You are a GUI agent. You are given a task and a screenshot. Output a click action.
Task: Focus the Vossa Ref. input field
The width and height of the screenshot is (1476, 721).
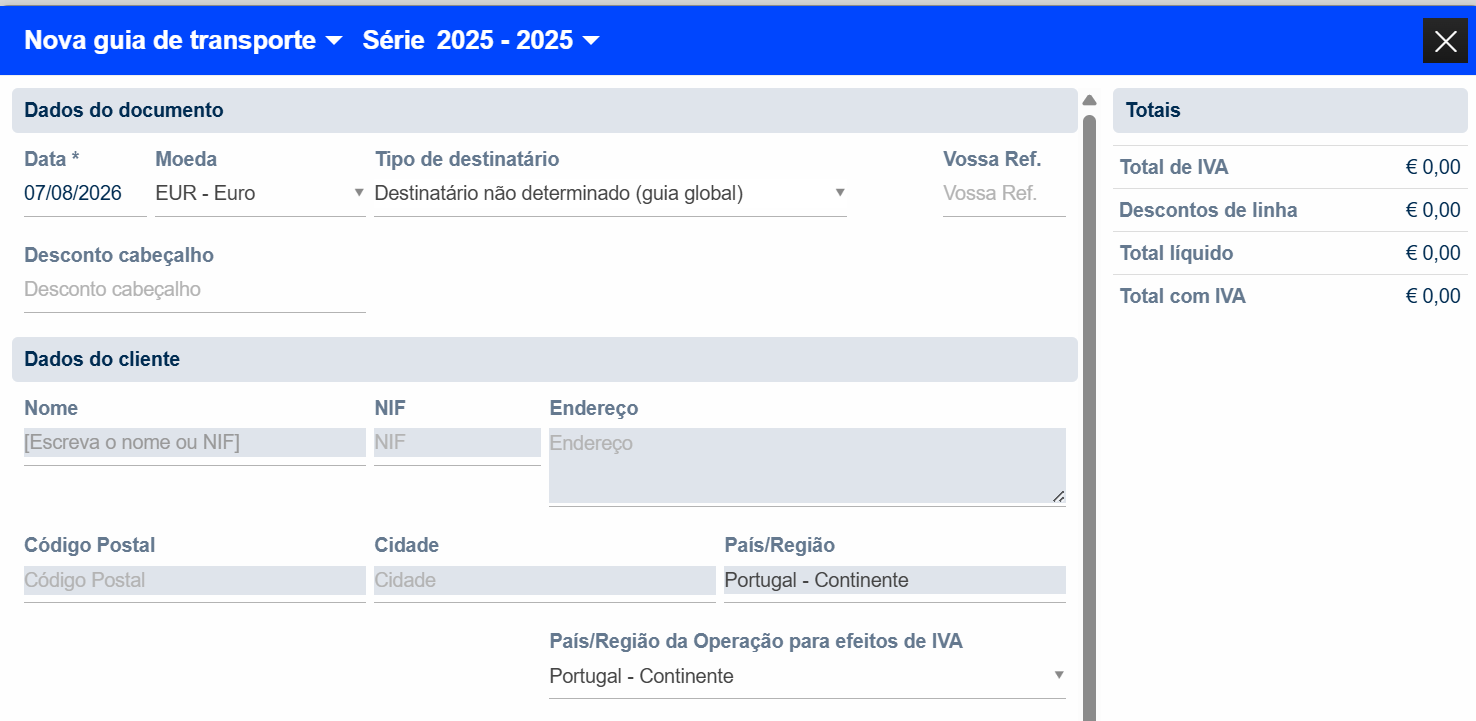click(1004, 193)
